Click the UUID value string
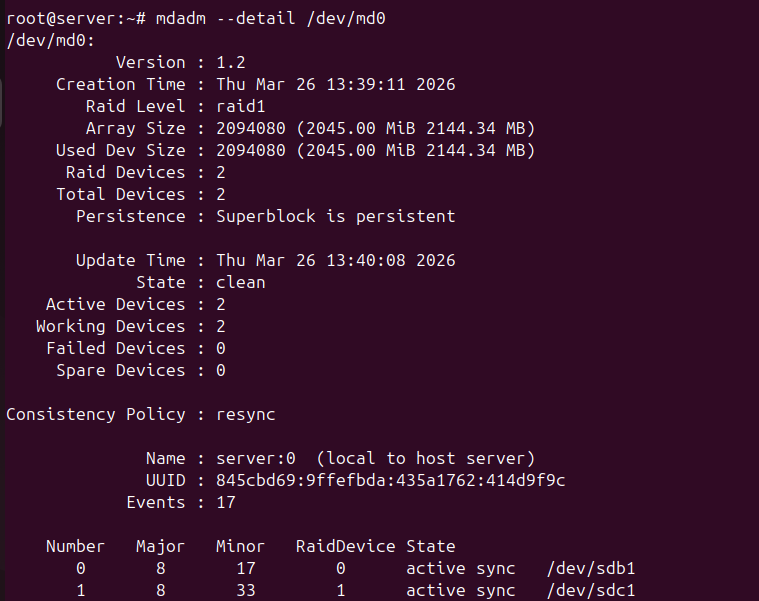This screenshot has width=759, height=601. 390,481
